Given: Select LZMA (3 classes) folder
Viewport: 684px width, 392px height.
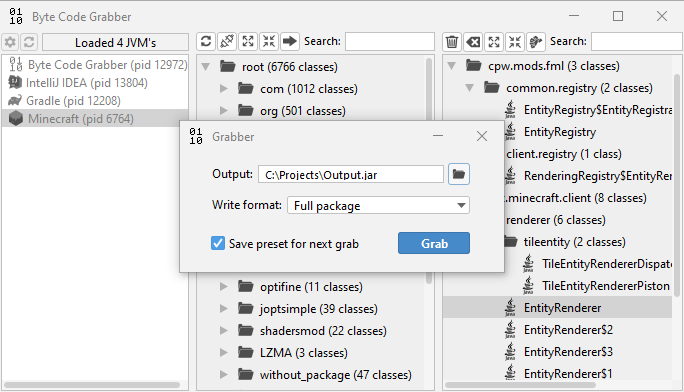Looking at the screenshot, I should pos(293,352).
